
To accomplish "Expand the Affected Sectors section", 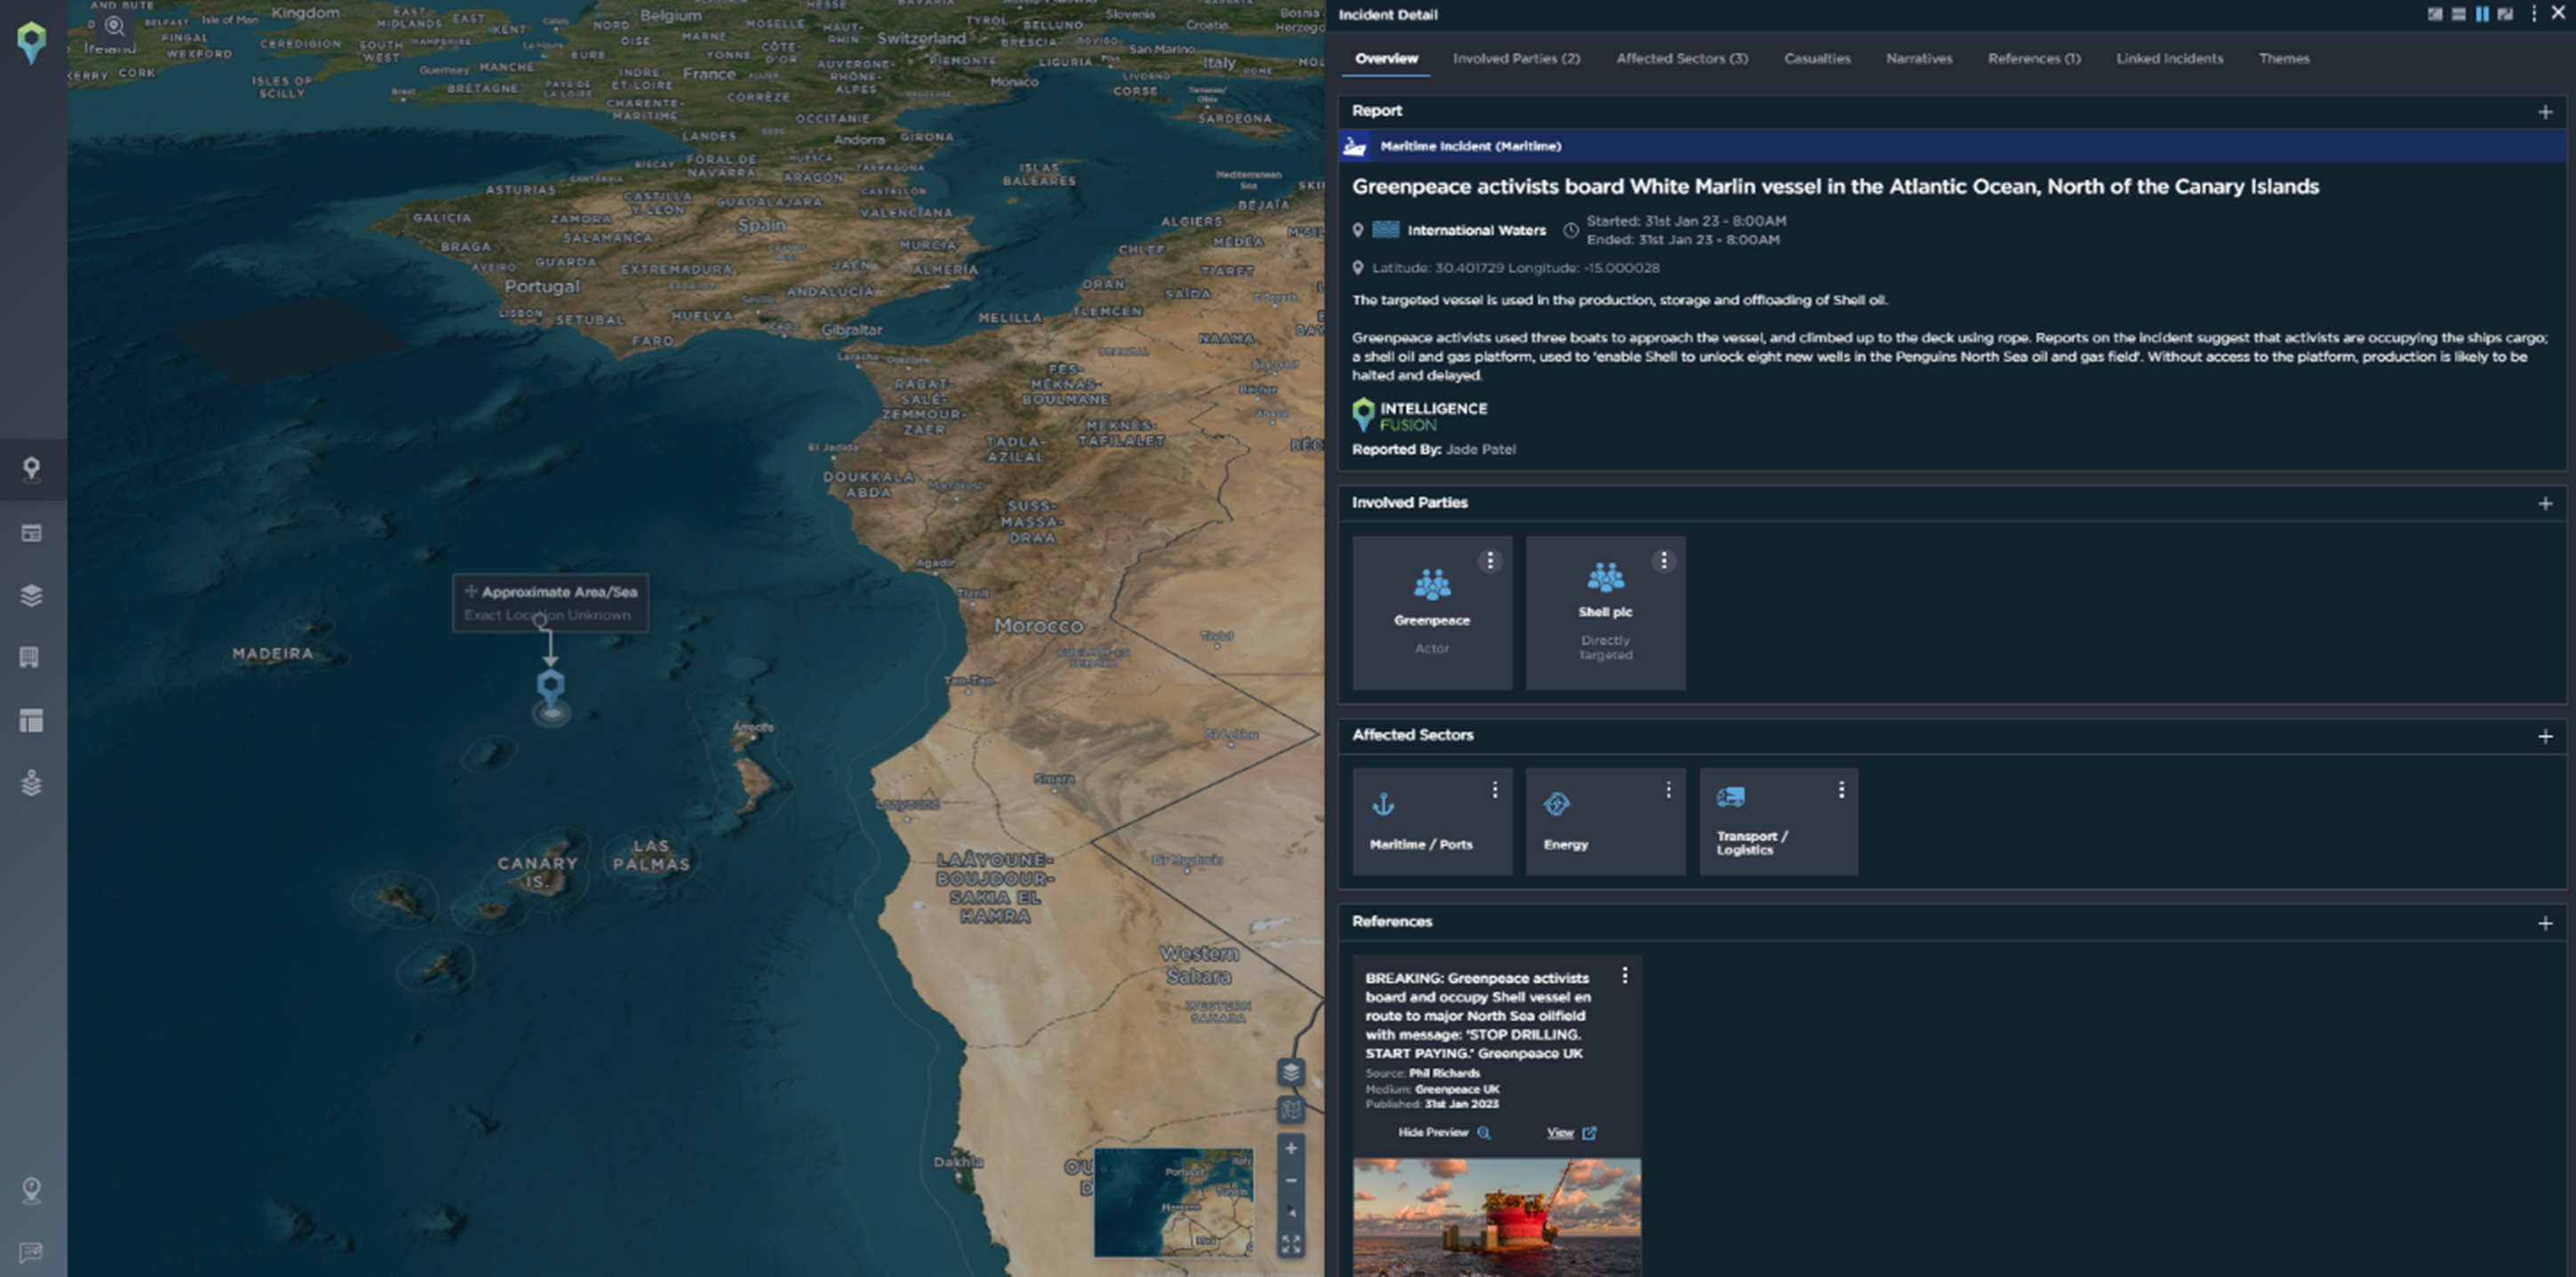I will click(2545, 737).
